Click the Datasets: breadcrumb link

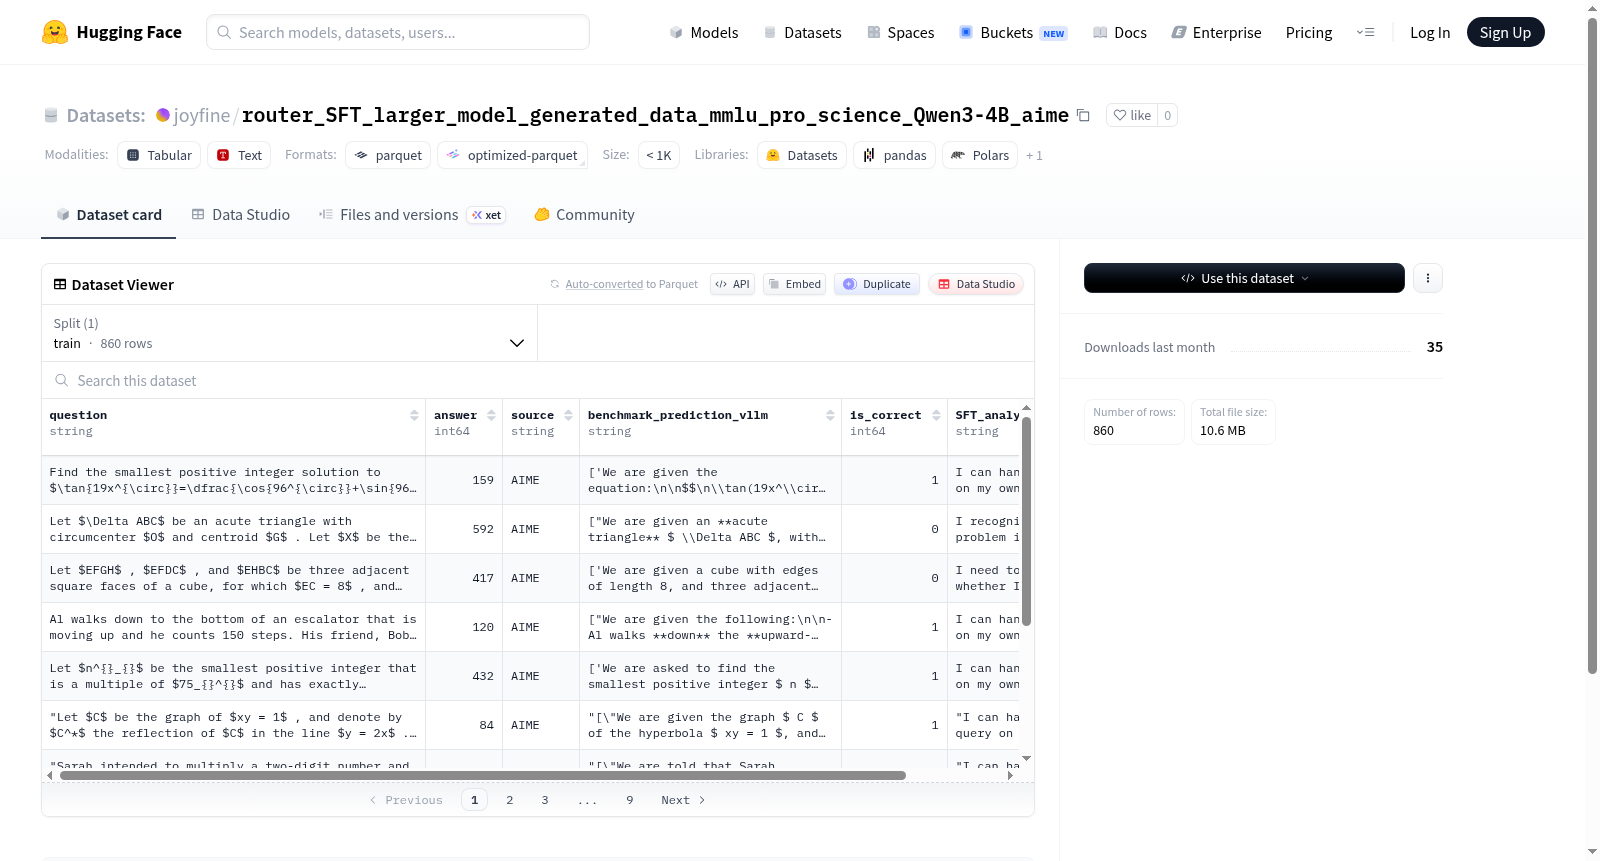click(106, 115)
